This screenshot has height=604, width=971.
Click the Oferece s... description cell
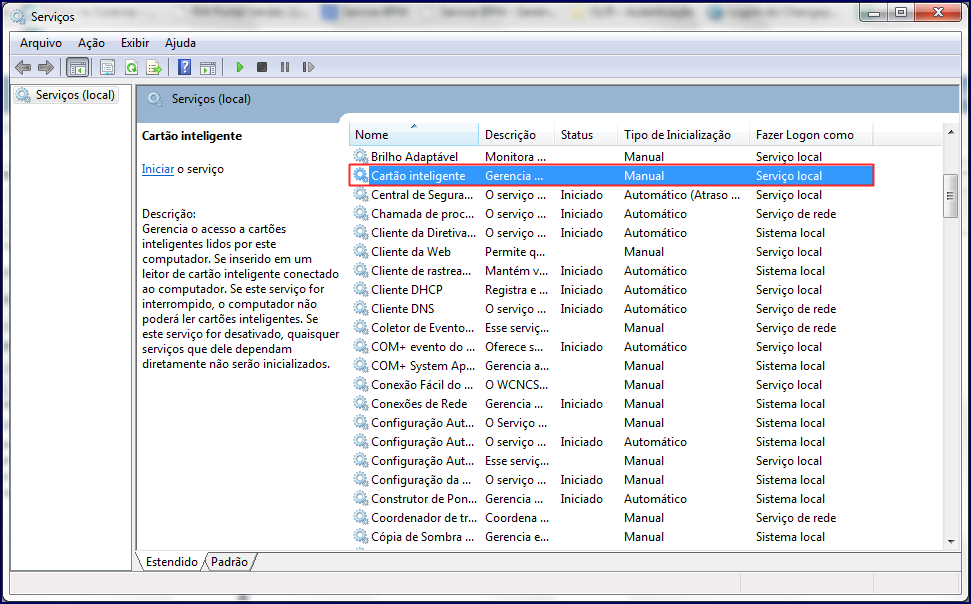coord(515,347)
